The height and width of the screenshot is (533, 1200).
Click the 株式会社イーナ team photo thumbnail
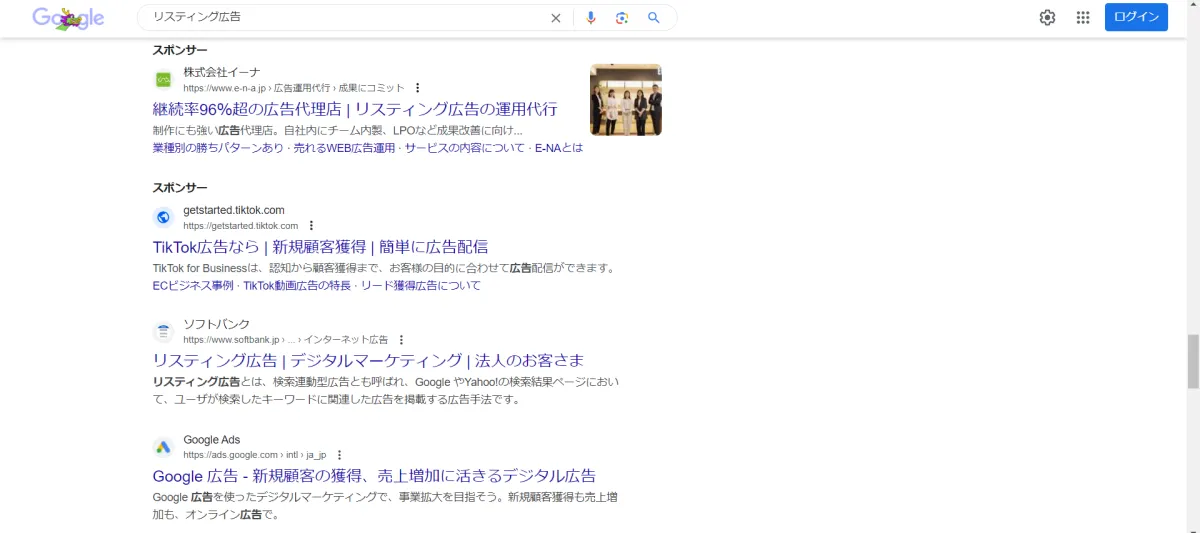[x=626, y=100]
